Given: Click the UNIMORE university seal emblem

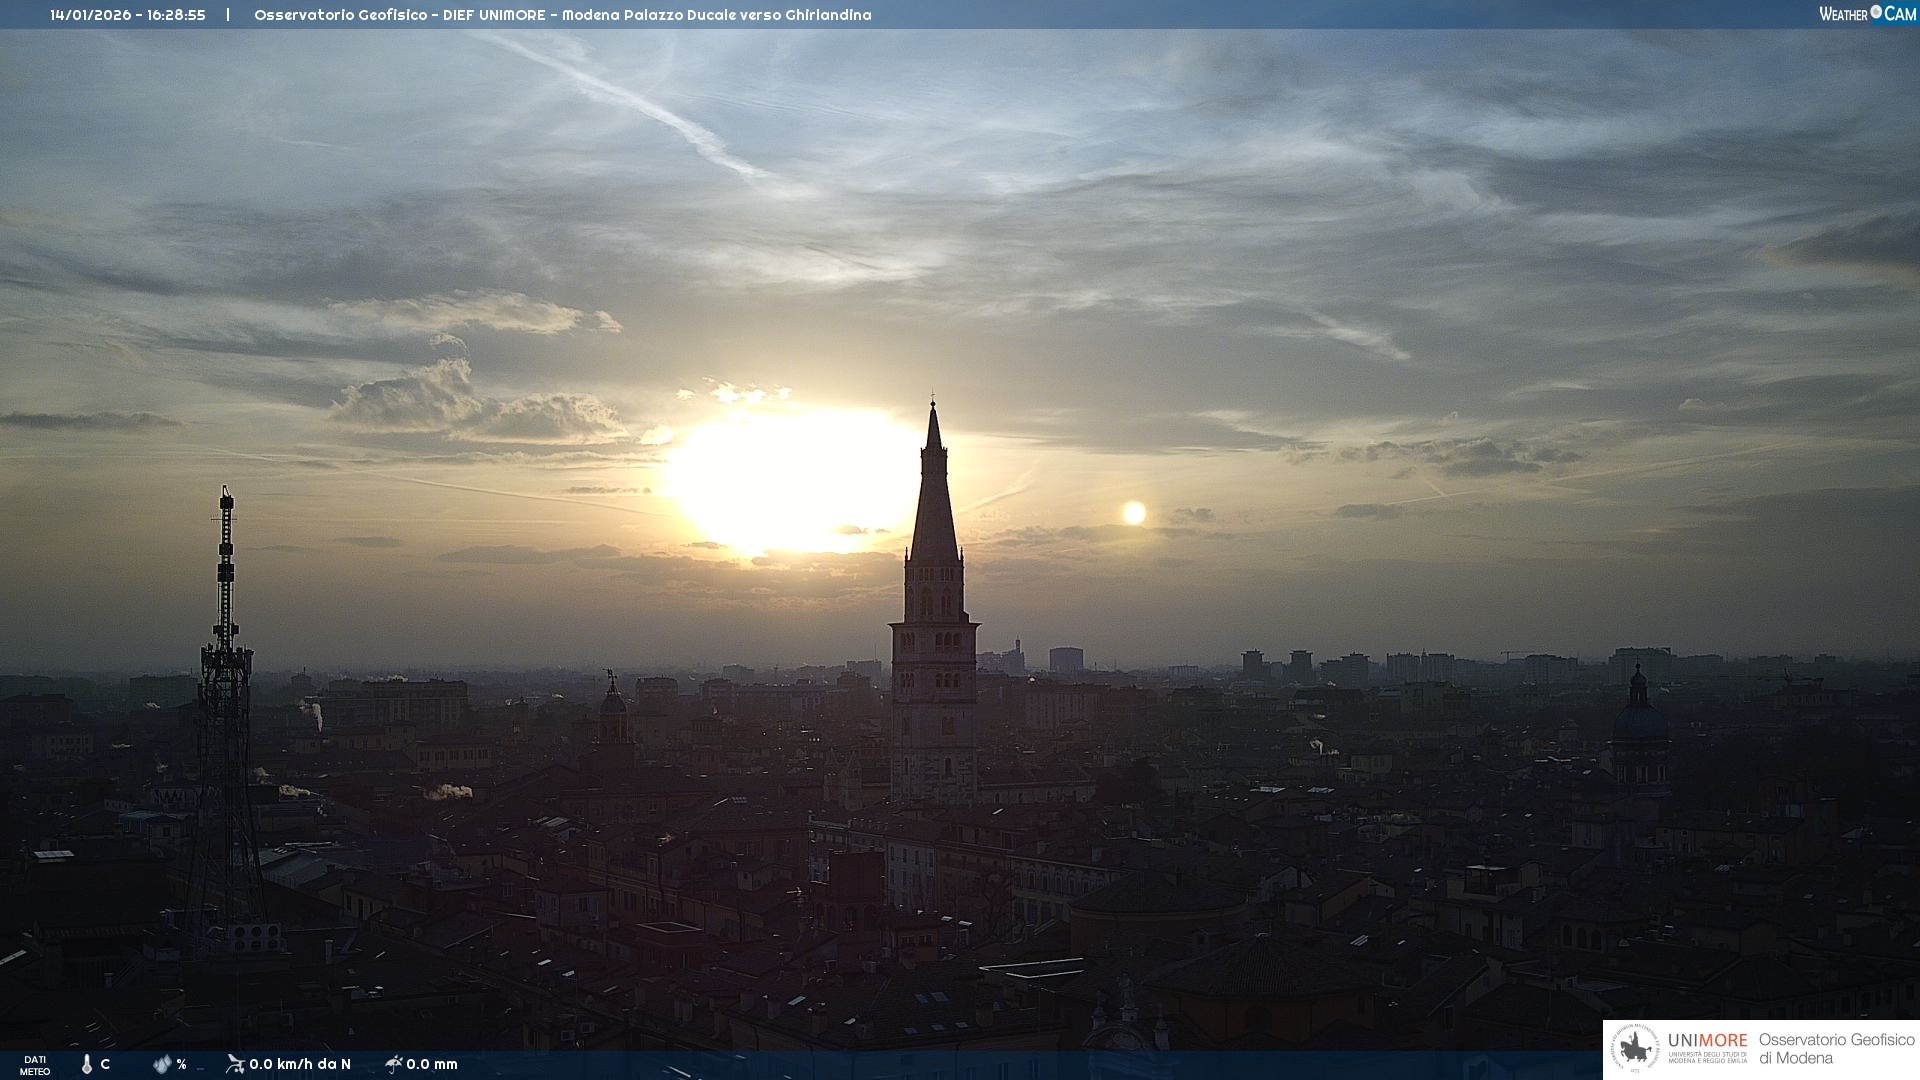Looking at the screenshot, I should (x=1635, y=1049).
